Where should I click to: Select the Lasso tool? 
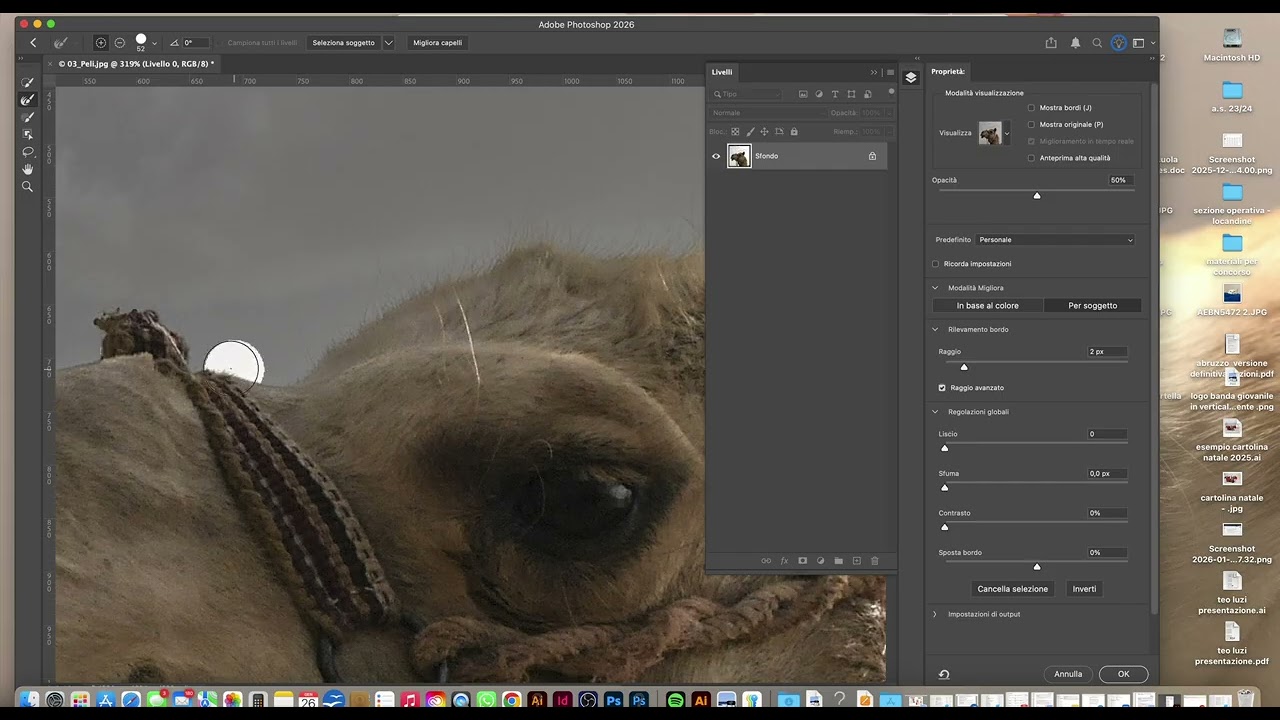point(28,152)
